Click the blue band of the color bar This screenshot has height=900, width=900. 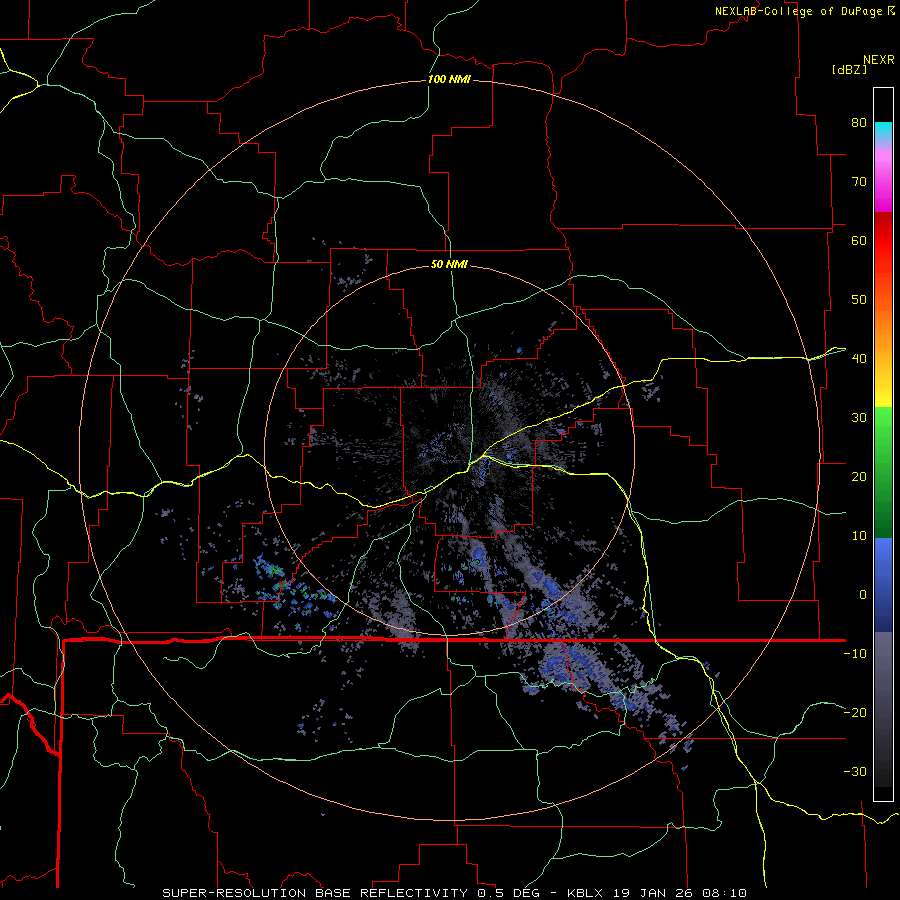pos(883,585)
